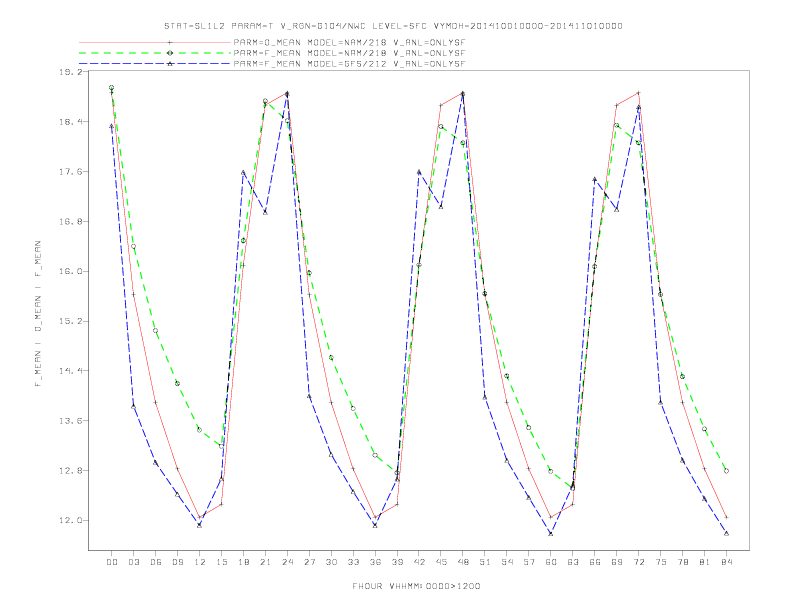Click y-axis tick label 19.2
This screenshot has height=612, width=792.
(70, 72)
